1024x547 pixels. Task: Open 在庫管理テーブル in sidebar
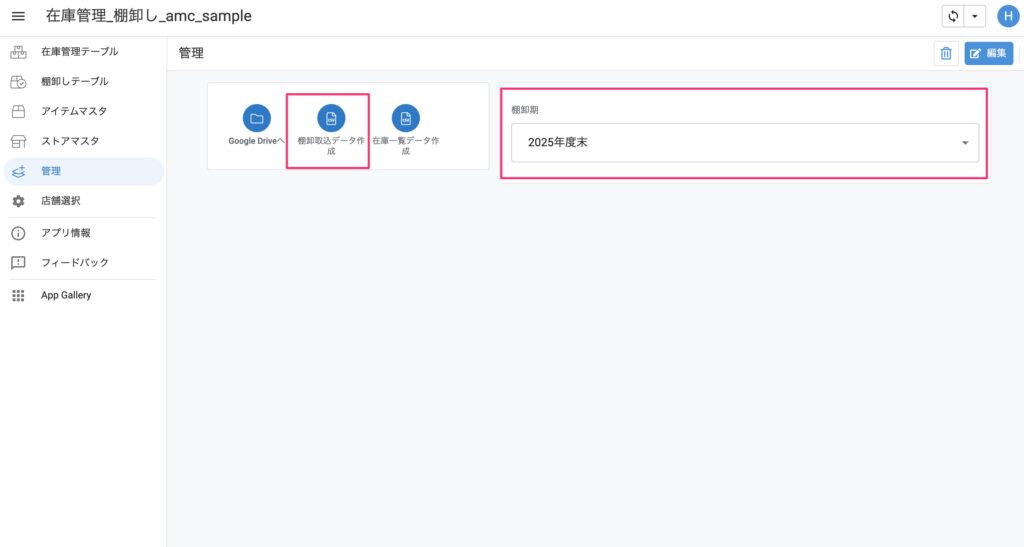[84, 52]
